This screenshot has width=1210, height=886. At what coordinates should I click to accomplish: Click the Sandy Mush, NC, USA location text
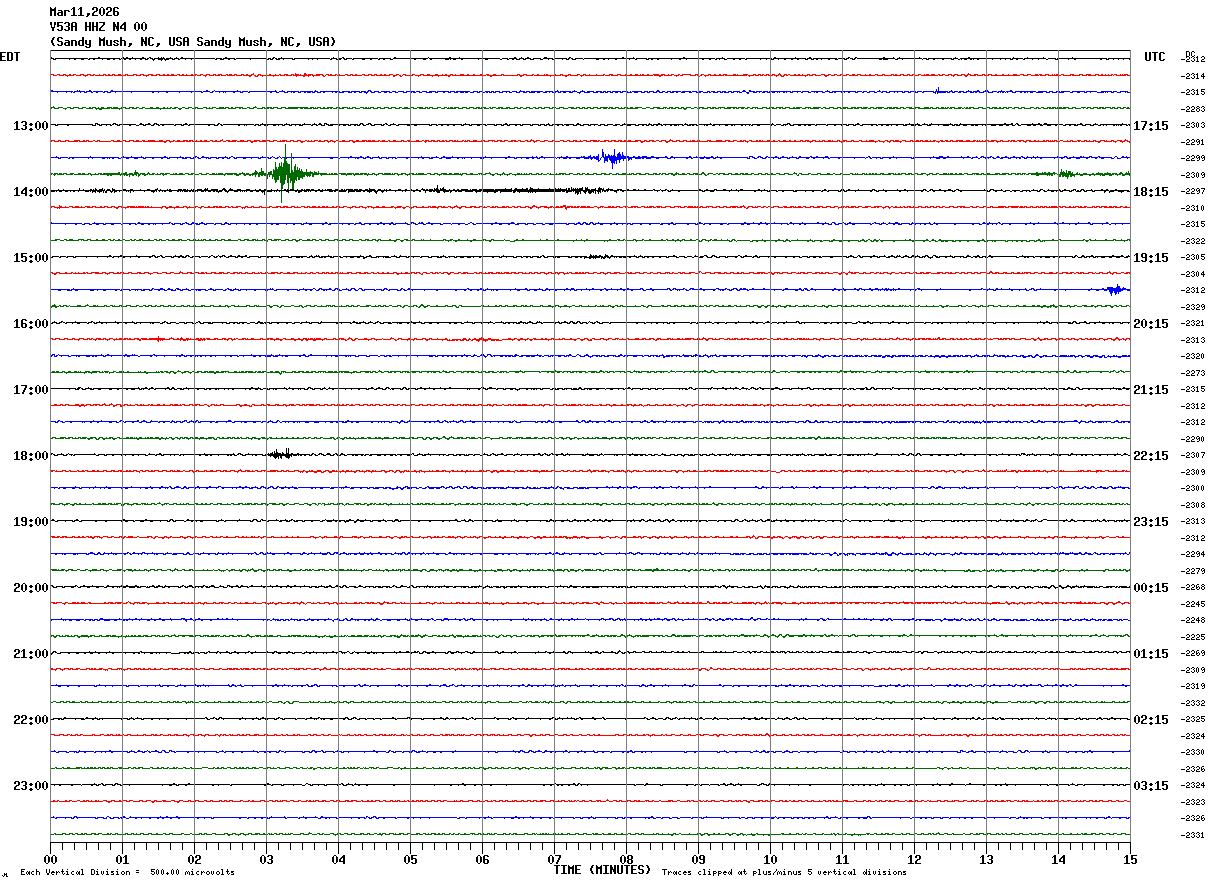192,42
